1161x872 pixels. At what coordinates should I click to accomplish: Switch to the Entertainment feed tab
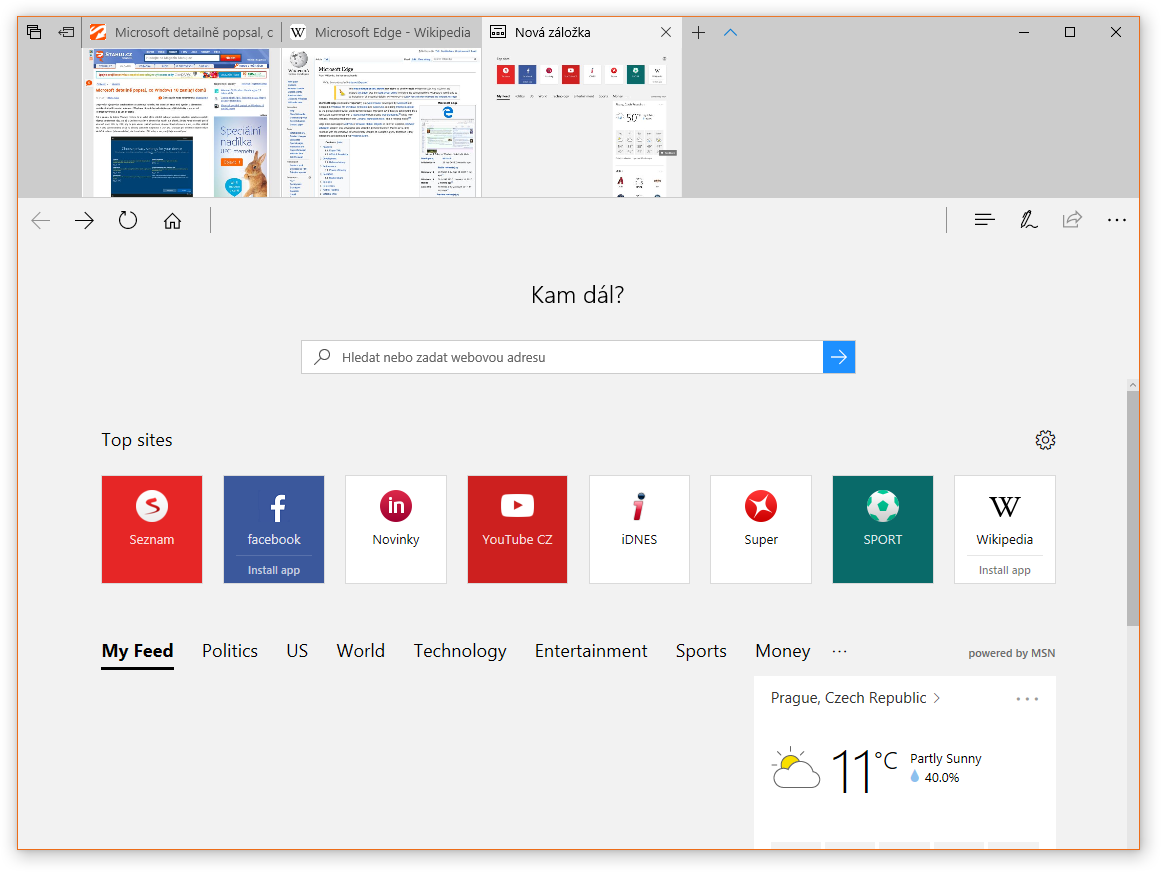pyautogui.click(x=591, y=651)
